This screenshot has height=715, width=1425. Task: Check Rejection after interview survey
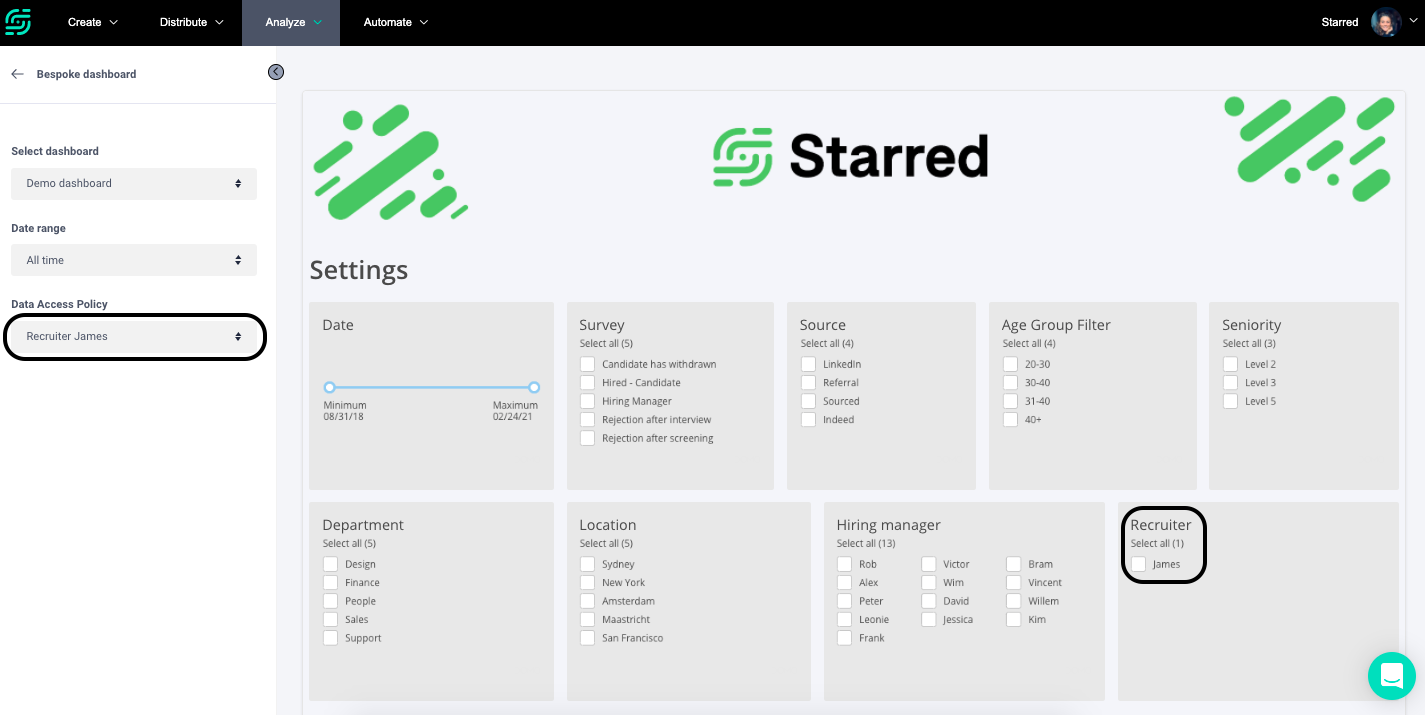[588, 420]
